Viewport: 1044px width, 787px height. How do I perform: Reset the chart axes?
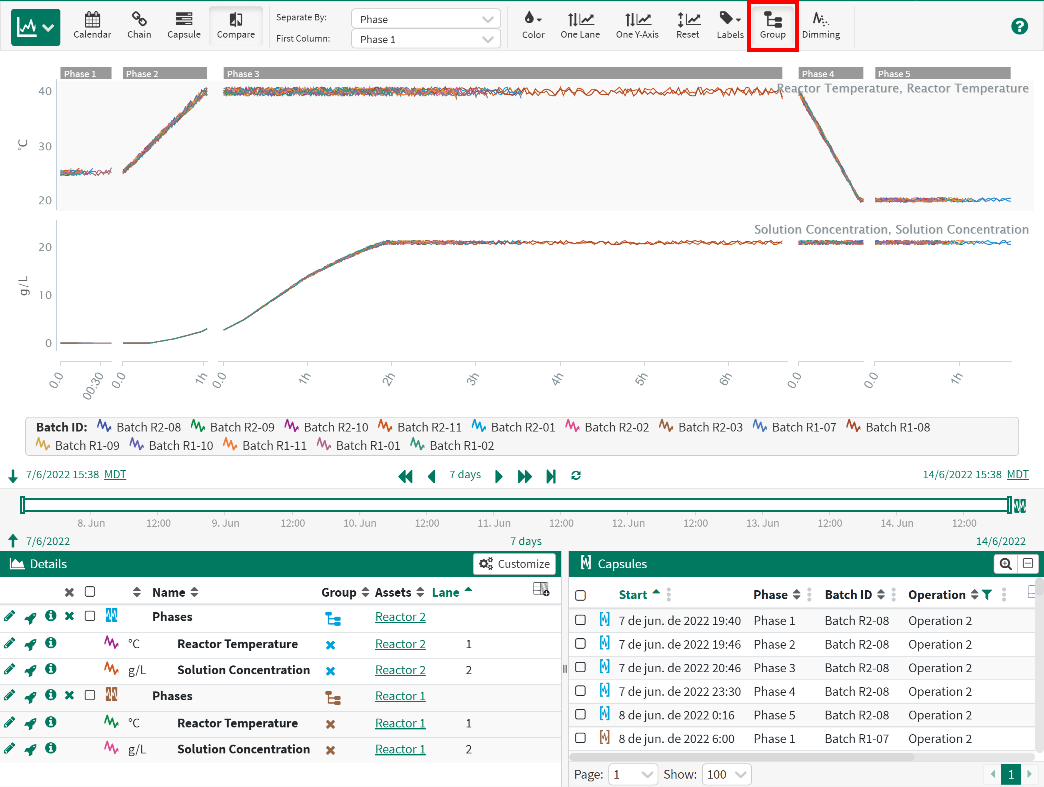click(688, 25)
